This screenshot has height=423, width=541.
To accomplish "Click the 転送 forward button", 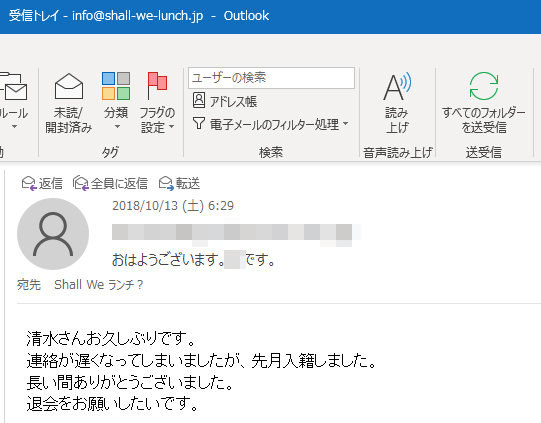I will point(179,183).
